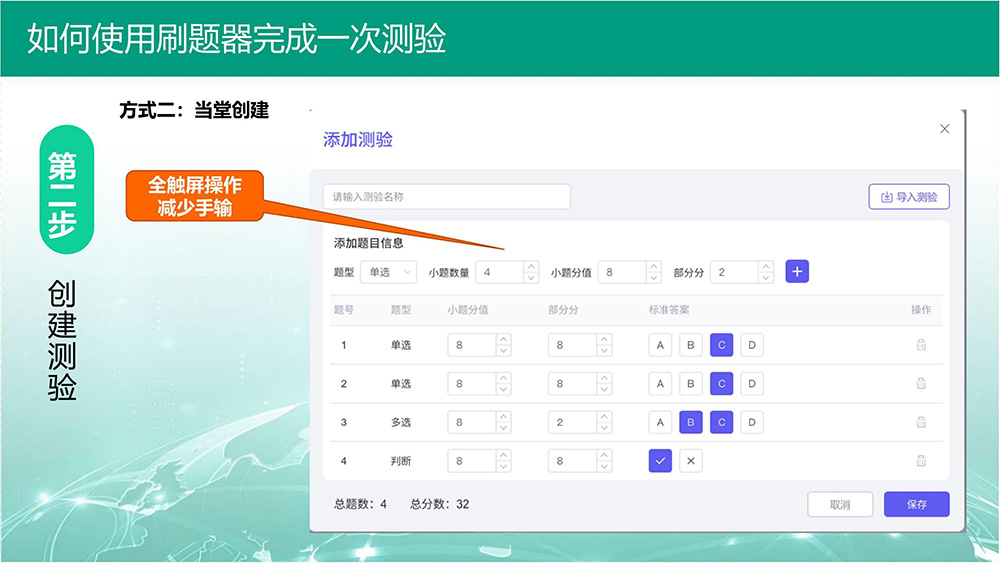Screen dimensions: 1000x563
Task: Increase the top 部分分 stepper value
Action: tap(766, 267)
